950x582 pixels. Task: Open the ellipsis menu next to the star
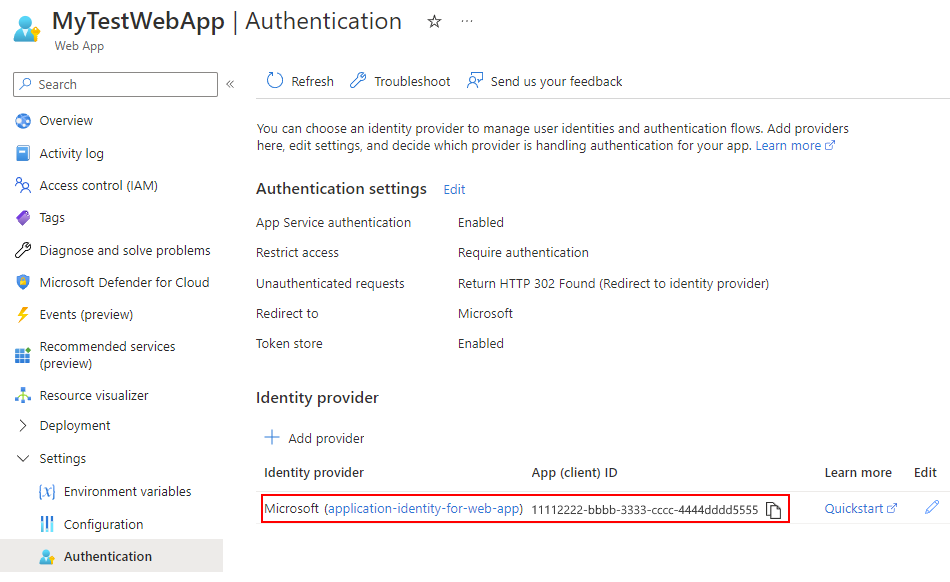click(x=466, y=22)
